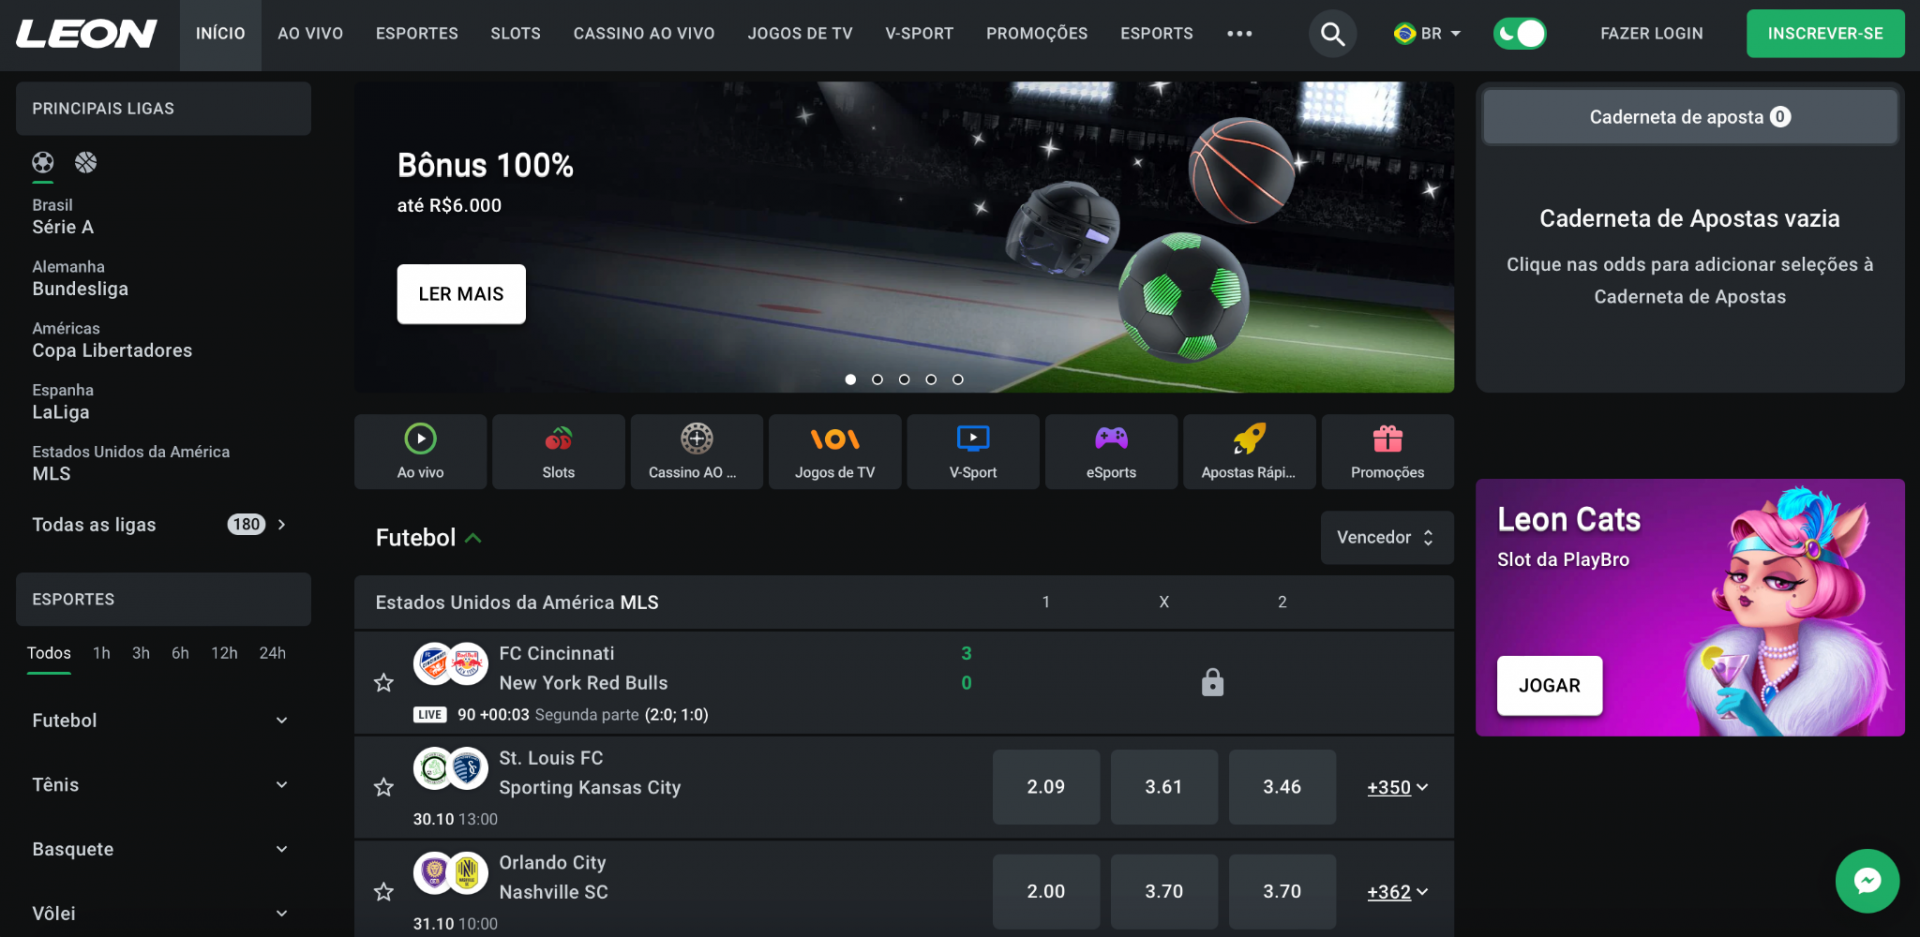Click the INSCREVER-SE button
The height and width of the screenshot is (937, 1920).
(x=1825, y=34)
